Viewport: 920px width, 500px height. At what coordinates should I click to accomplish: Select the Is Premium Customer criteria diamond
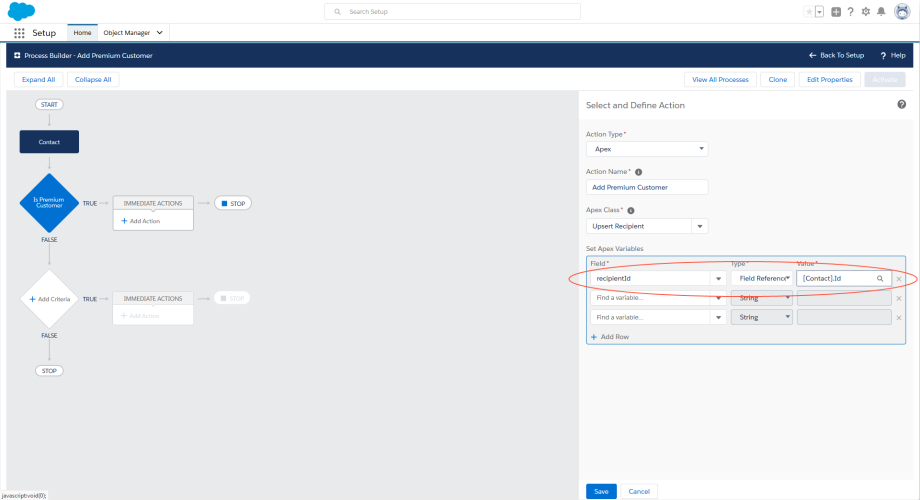pyautogui.click(x=49, y=203)
